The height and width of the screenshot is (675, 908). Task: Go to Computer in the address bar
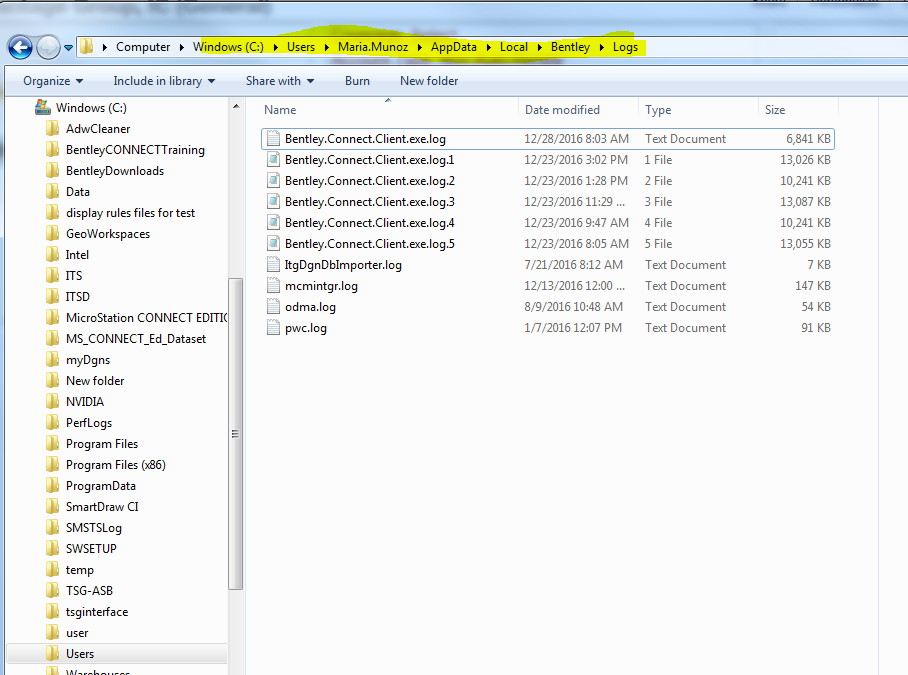pos(143,47)
